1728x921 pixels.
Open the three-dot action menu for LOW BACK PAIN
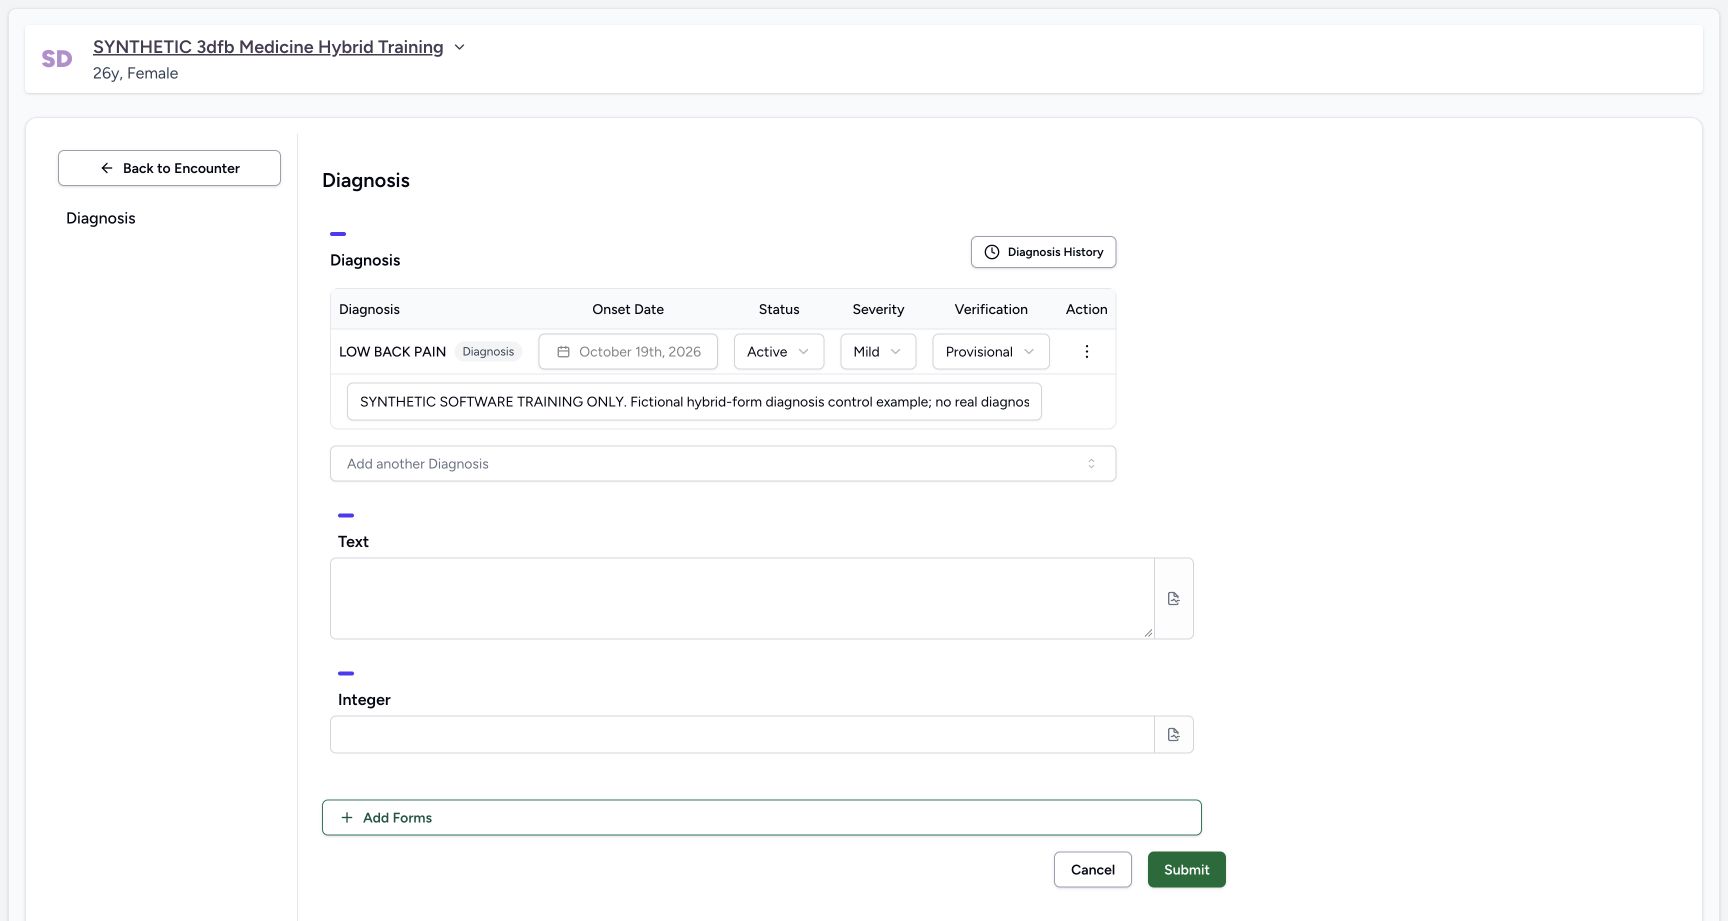click(x=1086, y=352)
